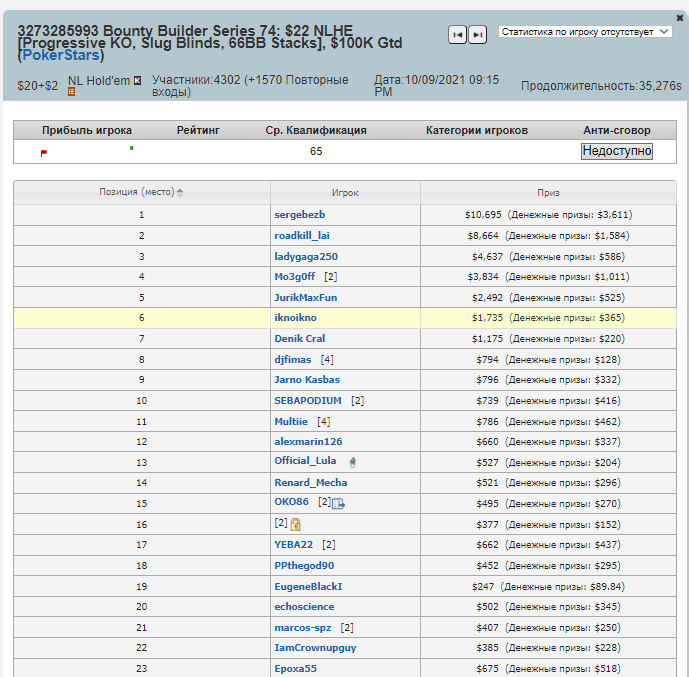
Task: Click the Игрок column header
Action: pyautogui.click(x=345, y=193)
